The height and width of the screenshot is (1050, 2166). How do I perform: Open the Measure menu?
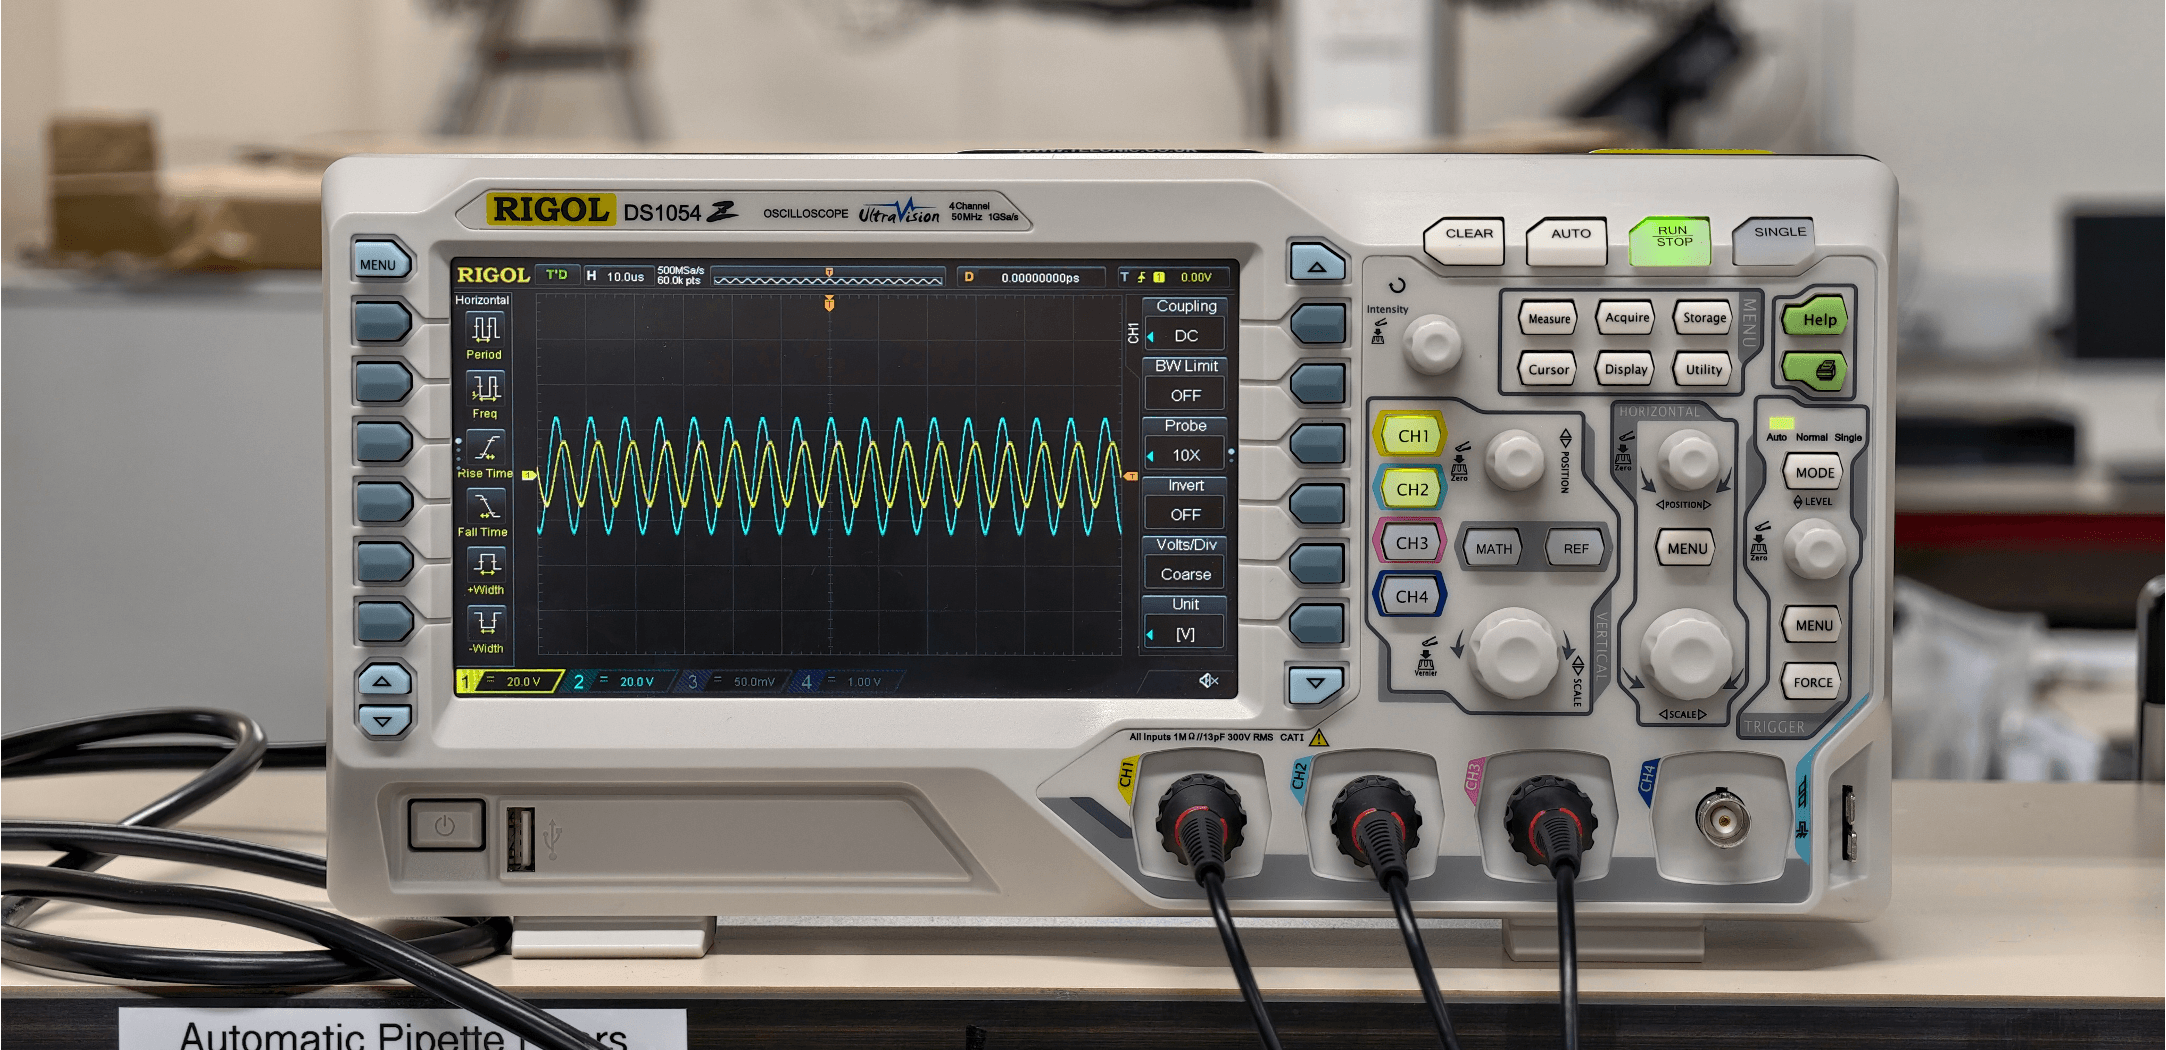pyautogui.click(x=1548, y=319)
